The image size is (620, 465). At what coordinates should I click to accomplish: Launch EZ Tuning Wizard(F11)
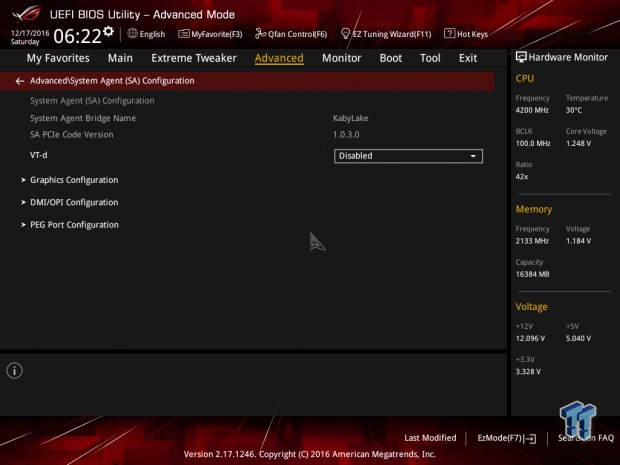[x=386, y=34]
